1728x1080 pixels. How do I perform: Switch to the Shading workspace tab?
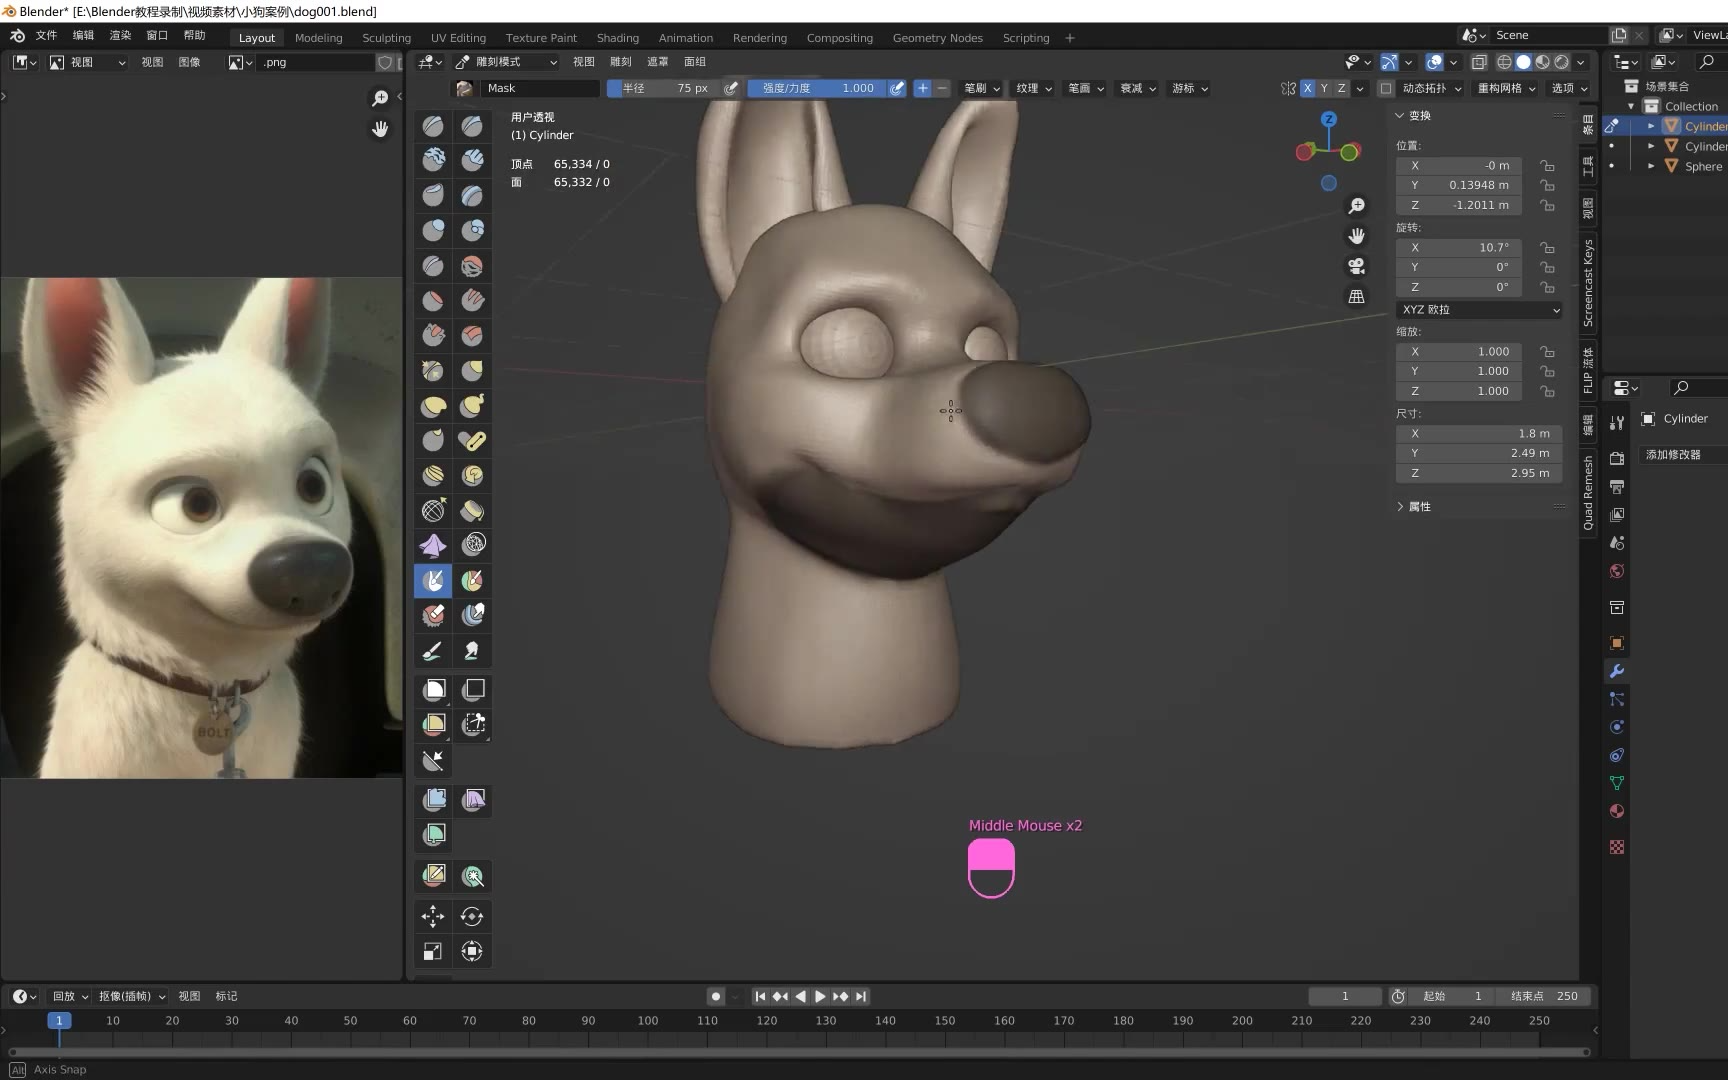(618, 38)
